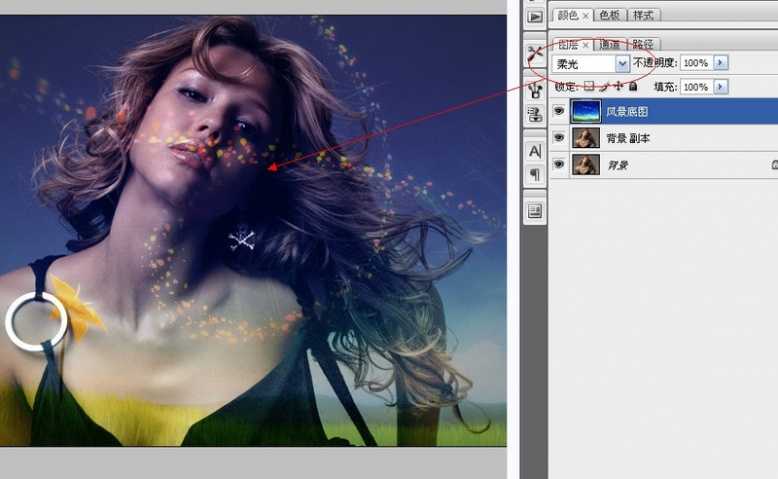778x479 pixels.
Task: Click lock icon on 背景 layer
Action: tap(775, 164)
